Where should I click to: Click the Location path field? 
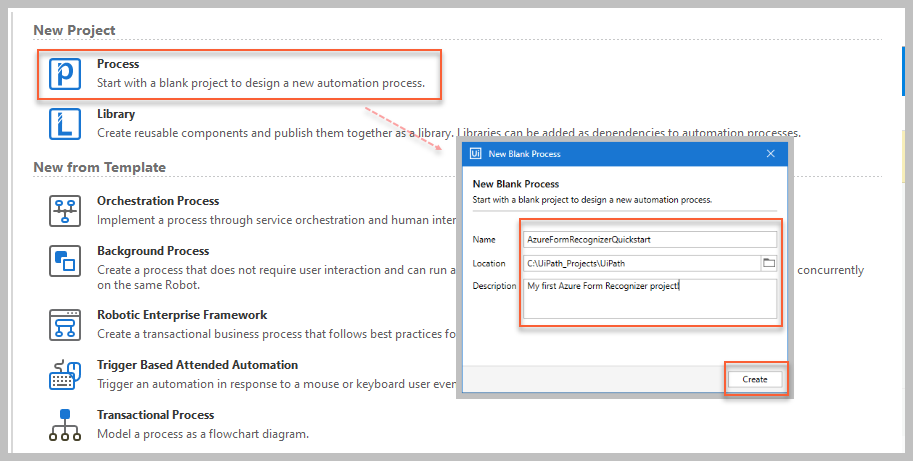640,263
